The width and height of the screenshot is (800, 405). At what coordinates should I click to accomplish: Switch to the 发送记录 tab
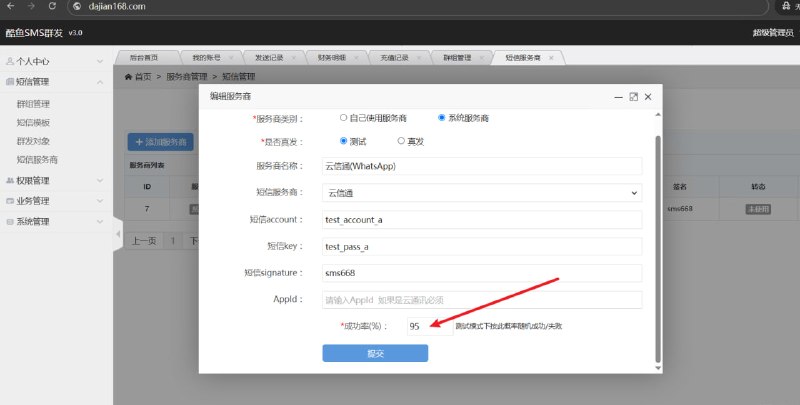[269, 58]
